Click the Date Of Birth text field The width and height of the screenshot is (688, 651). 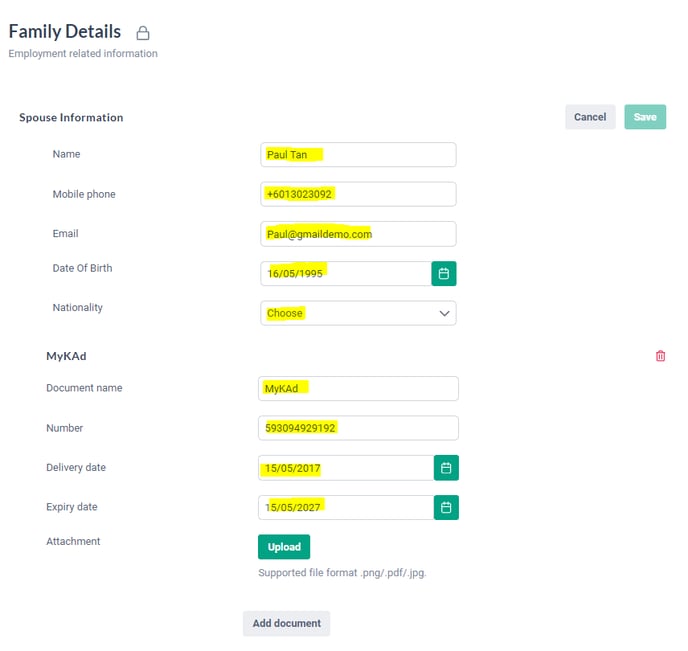click(x=346, y=274)
